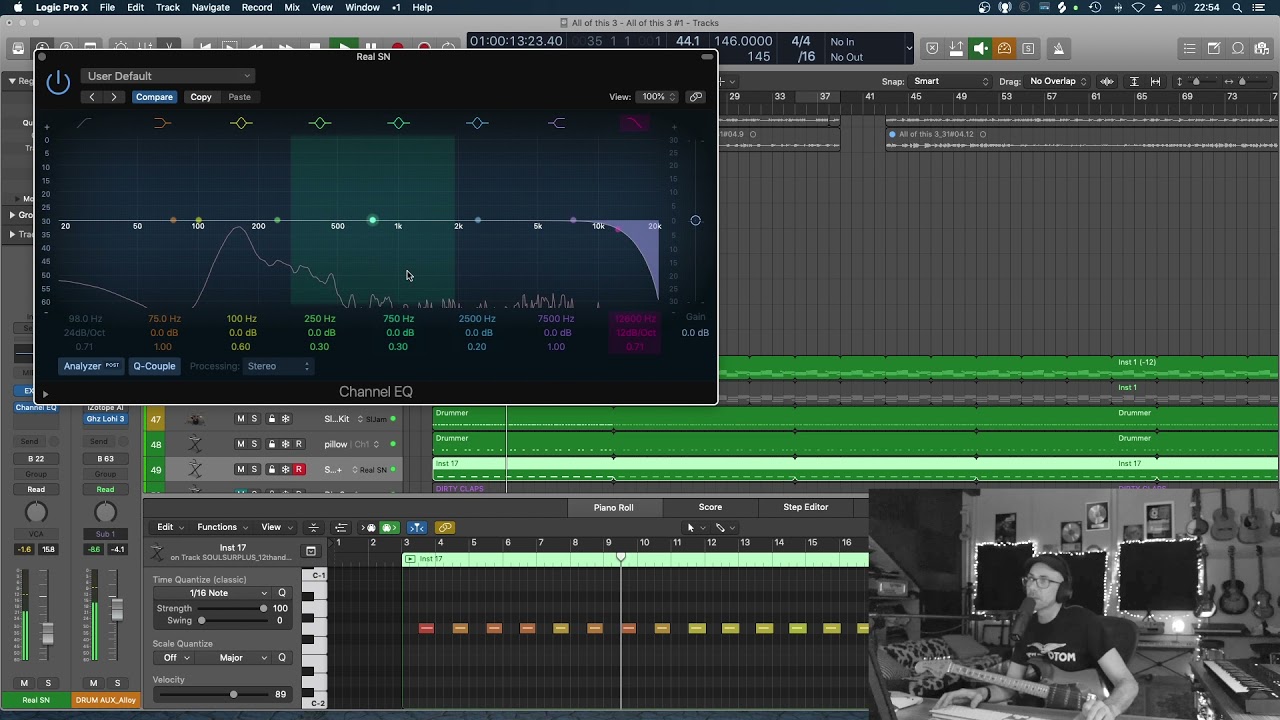Toggle lock on track 48
Viewport: 1280px width, 720px height.
(271, 444)
